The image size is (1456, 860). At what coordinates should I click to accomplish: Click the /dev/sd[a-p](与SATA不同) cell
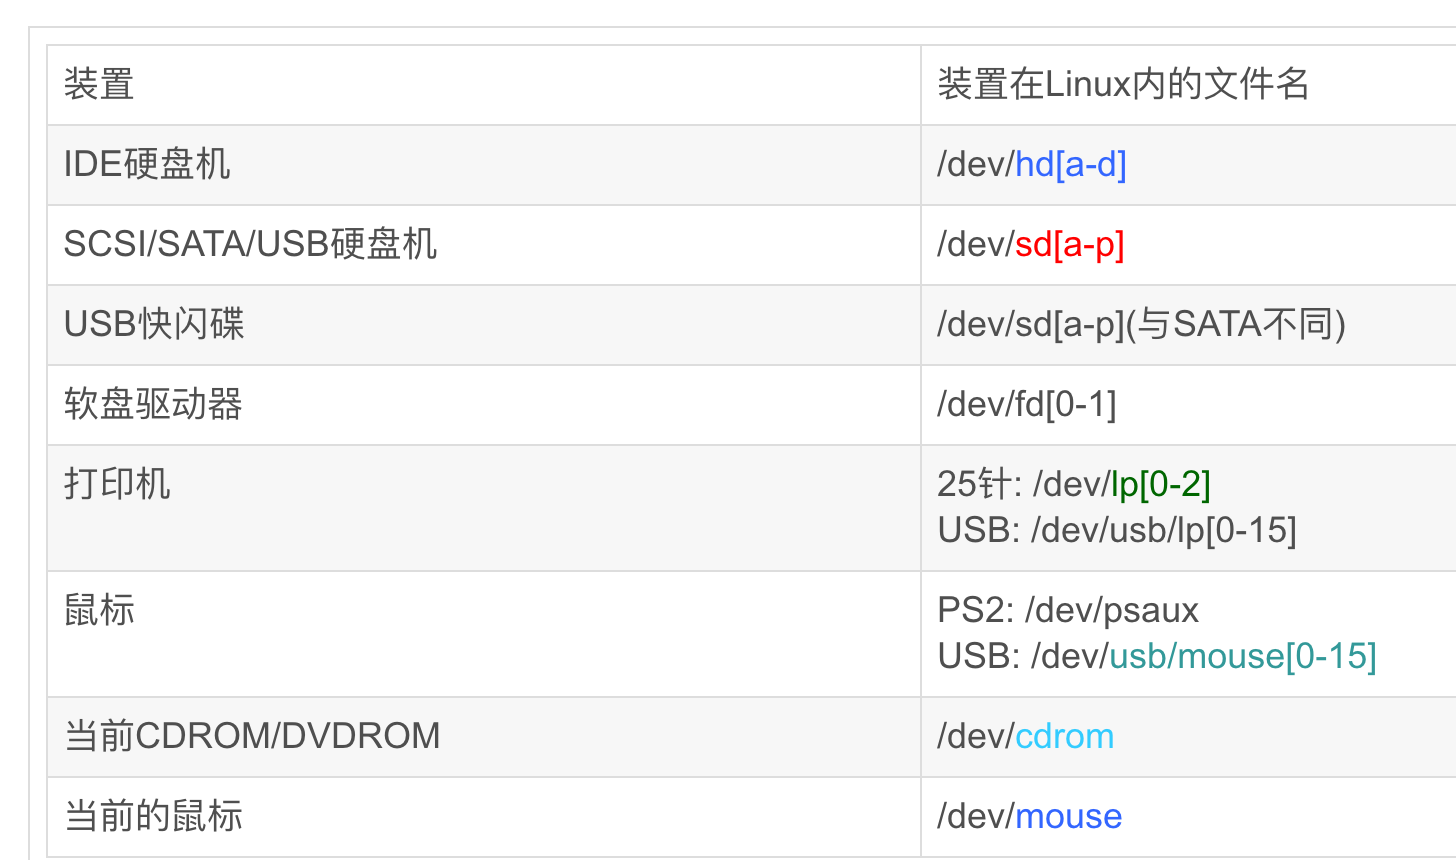(x=1141, y=324)
